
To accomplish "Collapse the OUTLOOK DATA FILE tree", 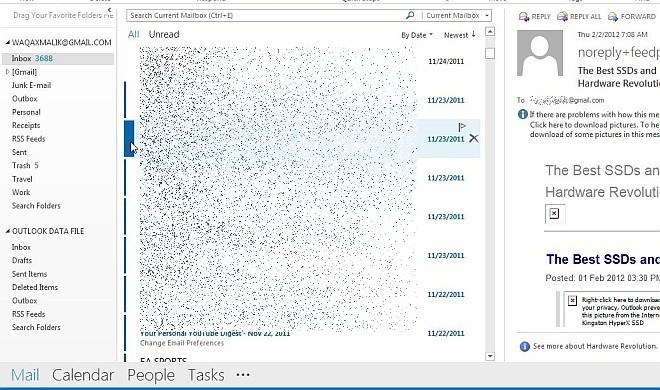I will (8, 231).
